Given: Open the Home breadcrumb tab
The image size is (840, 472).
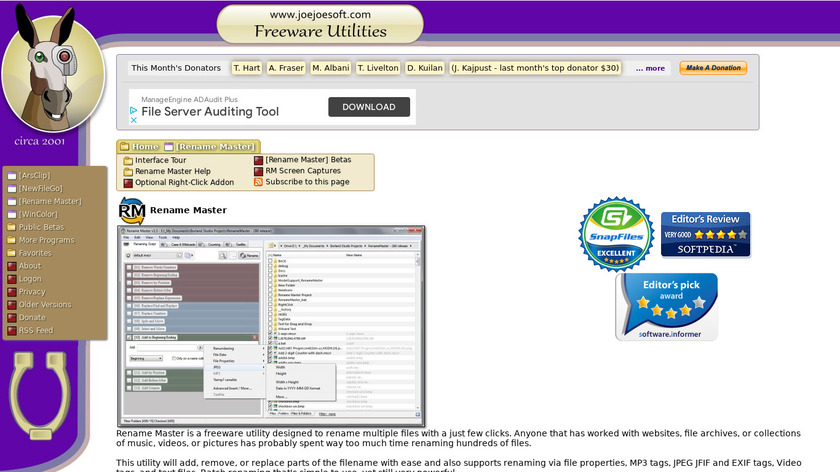Looking at the screenshot, I should coord(145,146).
